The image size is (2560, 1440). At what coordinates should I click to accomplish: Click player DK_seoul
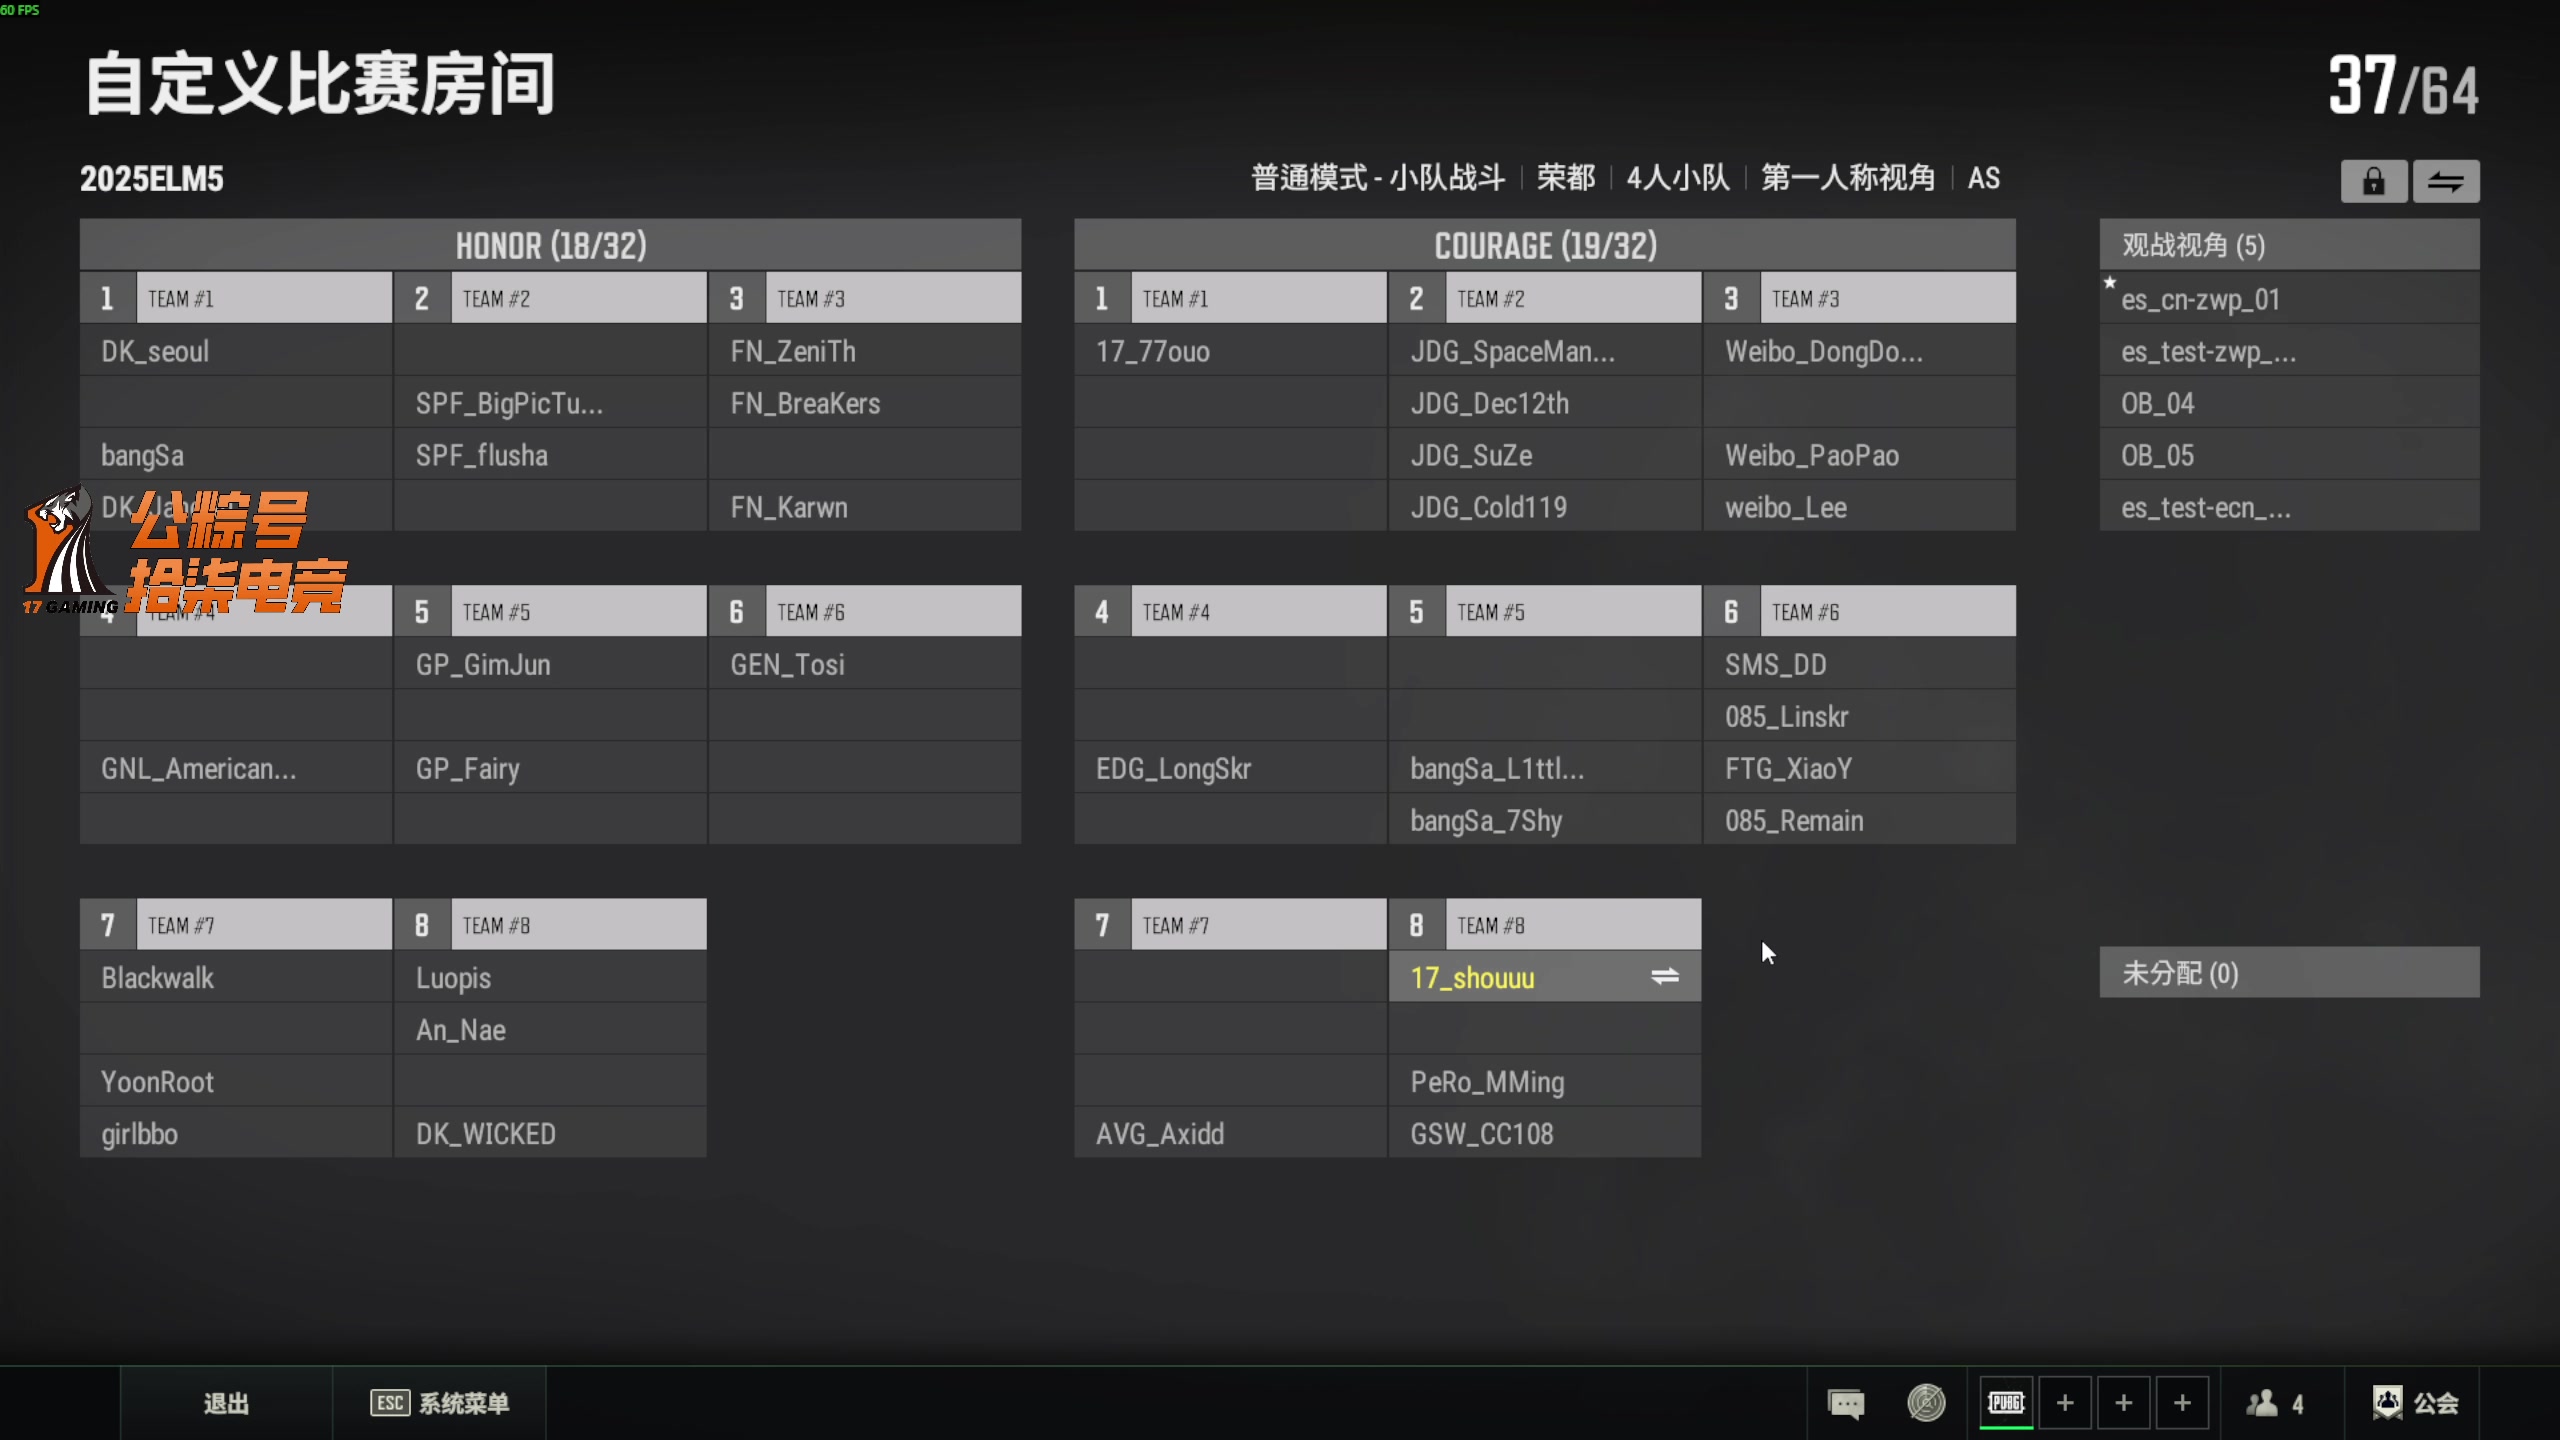coord(236,351)
